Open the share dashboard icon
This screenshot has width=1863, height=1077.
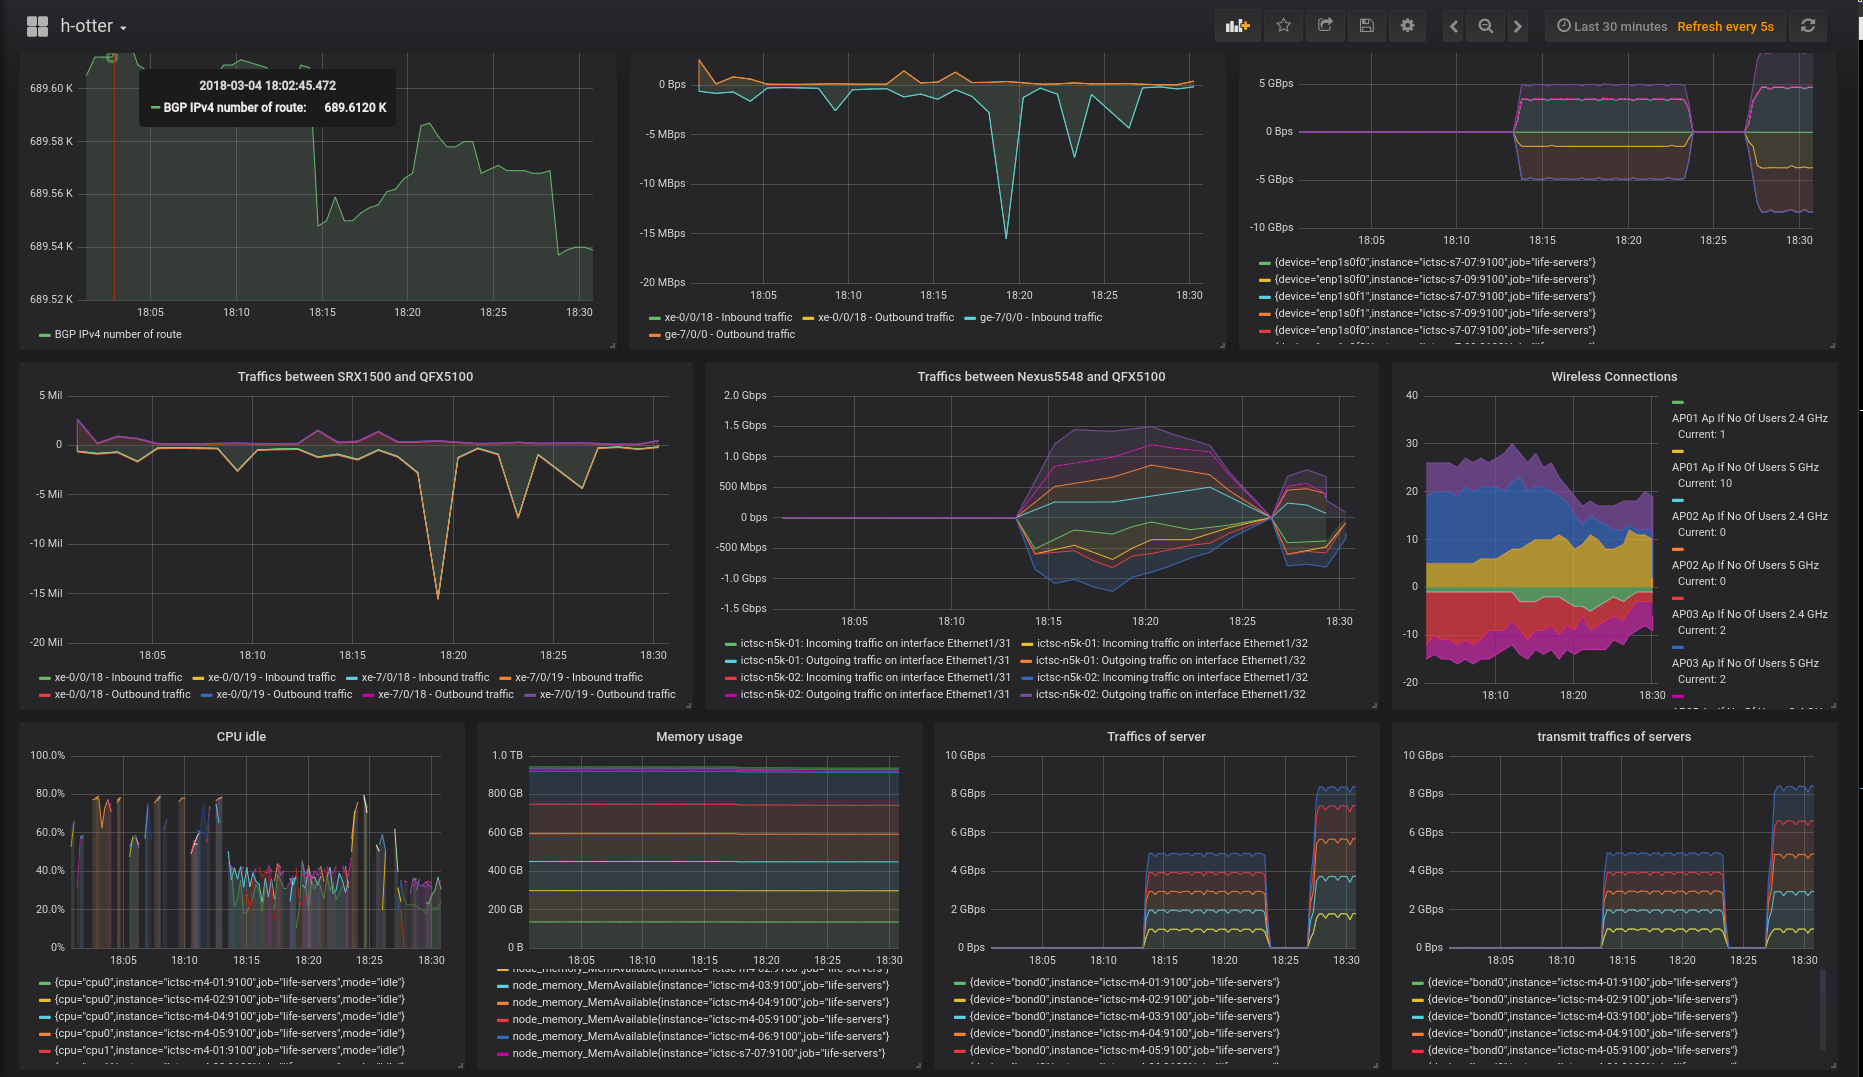pos(1325,26)
